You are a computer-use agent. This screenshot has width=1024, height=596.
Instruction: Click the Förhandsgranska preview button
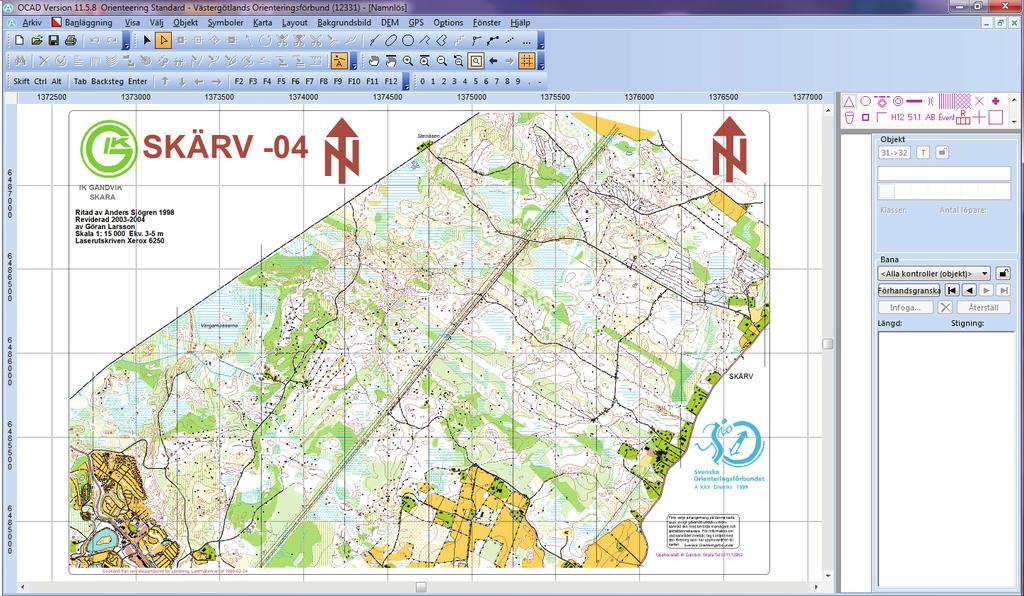click(x=908, y=290)
